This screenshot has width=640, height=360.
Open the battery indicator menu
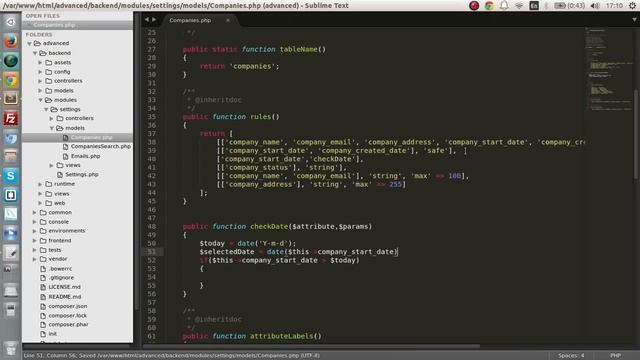coord(569,6)
